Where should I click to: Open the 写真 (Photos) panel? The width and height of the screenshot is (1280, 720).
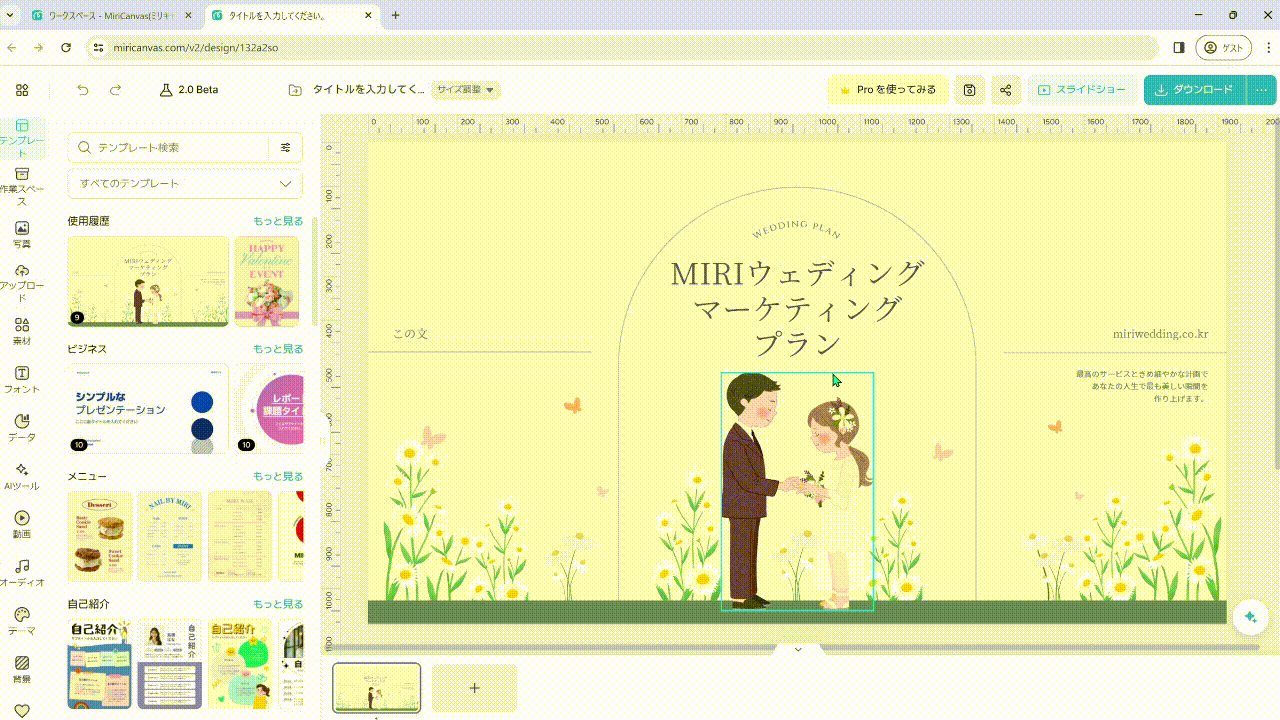pyautogui.click(x=22, y=230)
